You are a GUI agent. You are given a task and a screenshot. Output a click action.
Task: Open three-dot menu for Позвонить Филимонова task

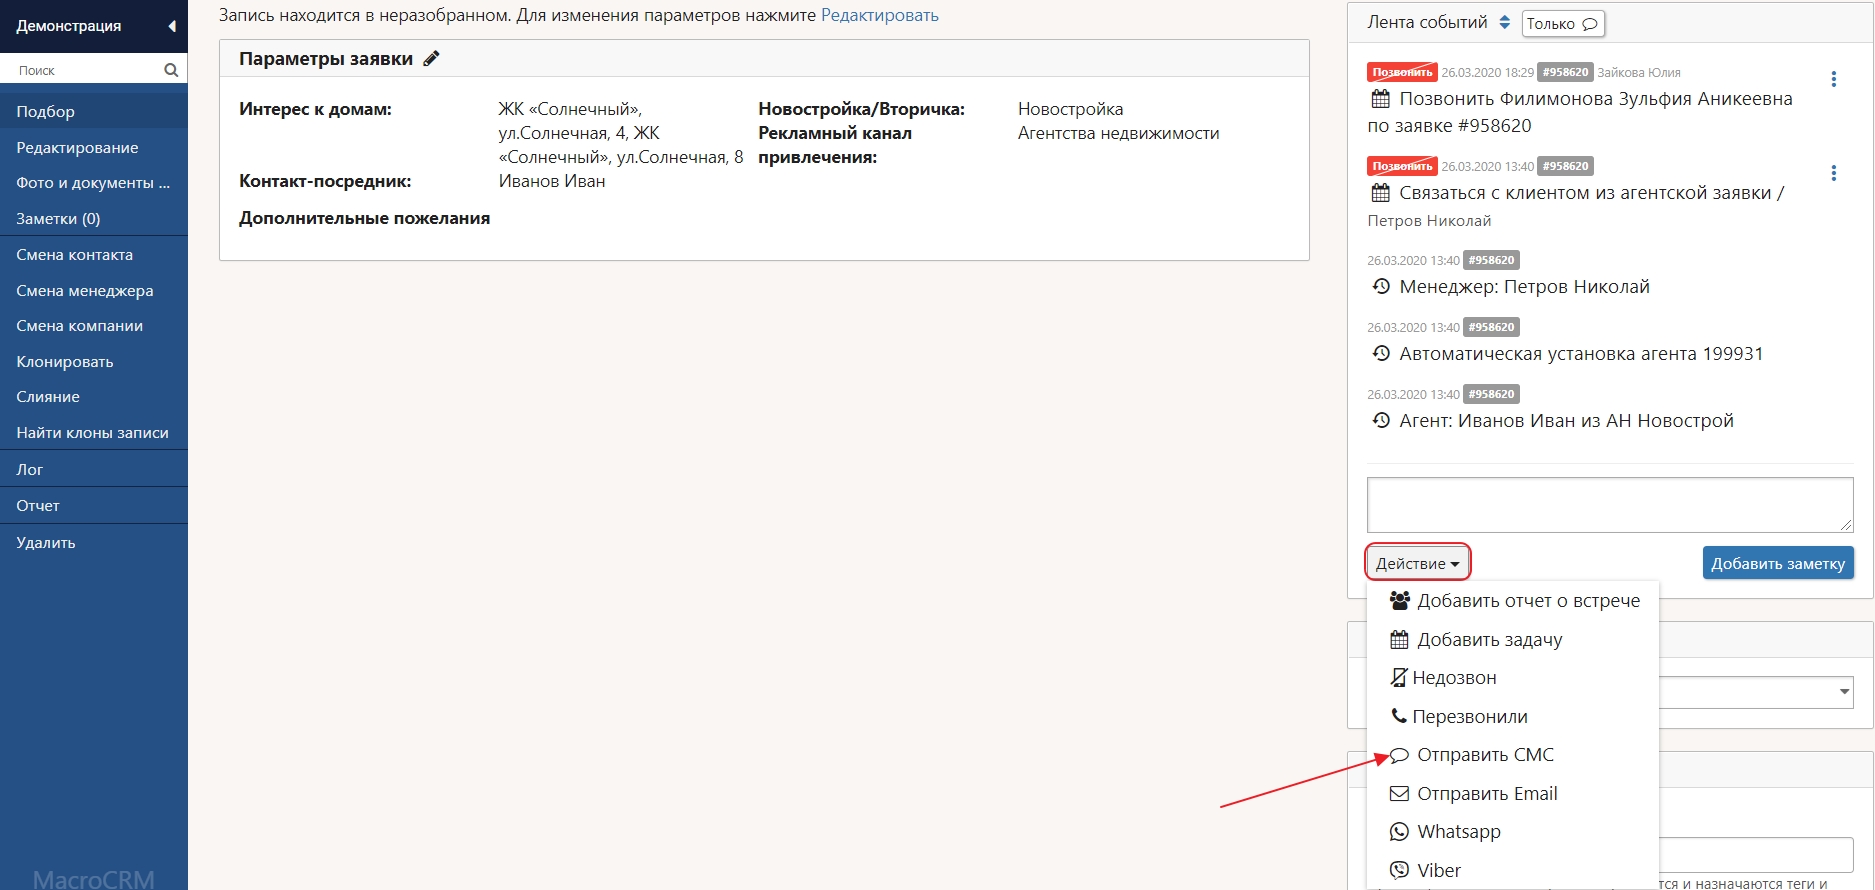1833,80
